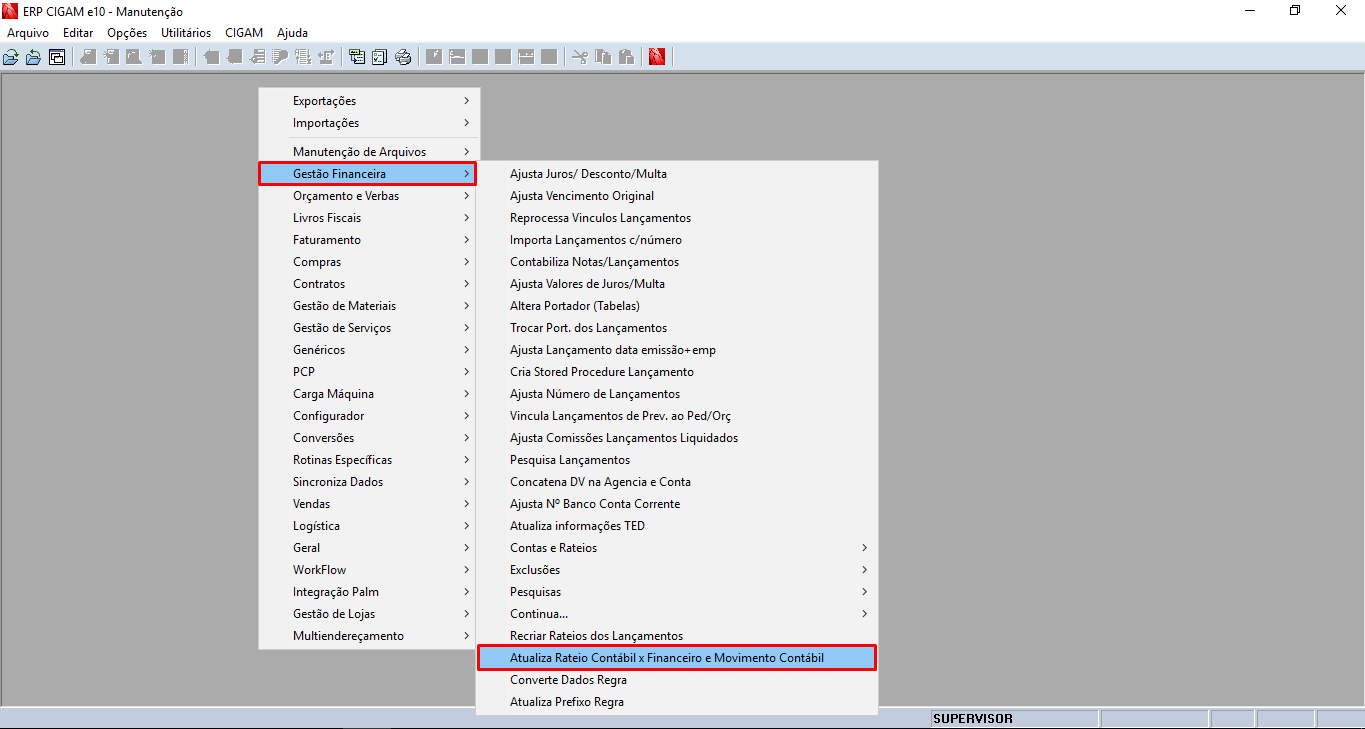1365x729 pixels.
Task: Select Ajusta Juros/ Desconto/Multa
Action: tap(677, 174)
